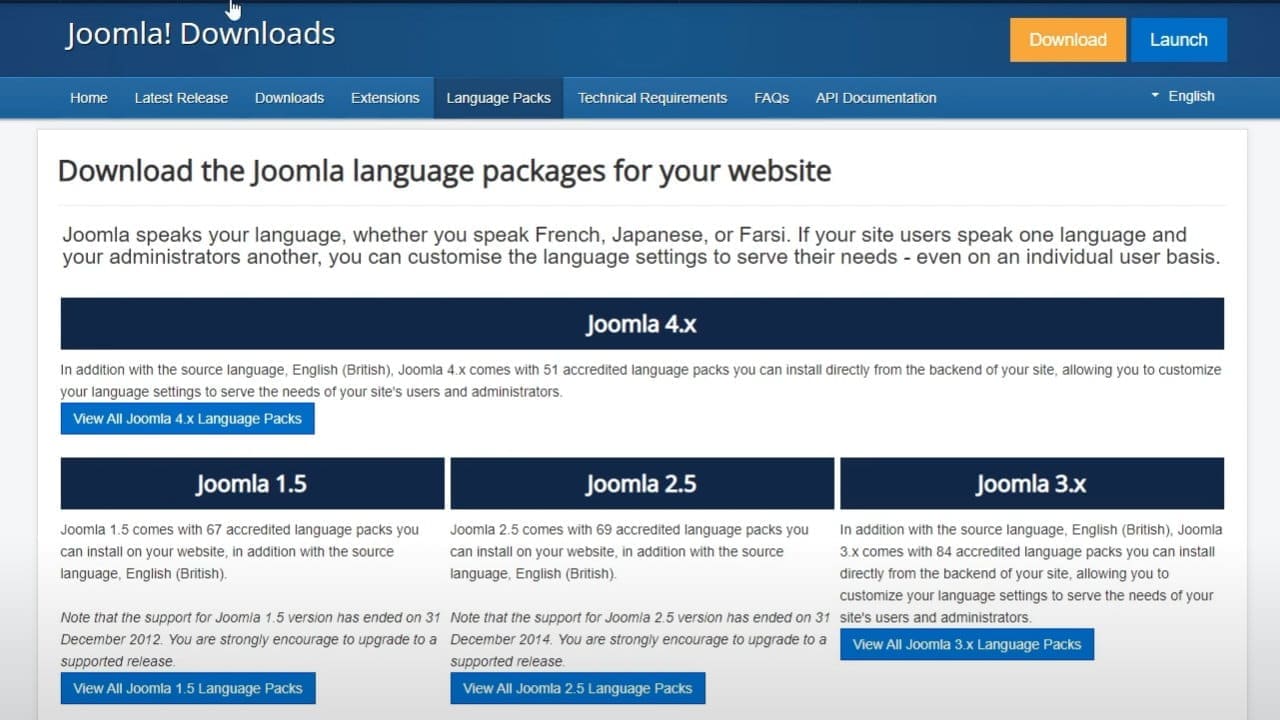Screen dimensions: 1280x720
Task: View All Joomla 2.5 Language Packs
Action: [x=578, y=688]
